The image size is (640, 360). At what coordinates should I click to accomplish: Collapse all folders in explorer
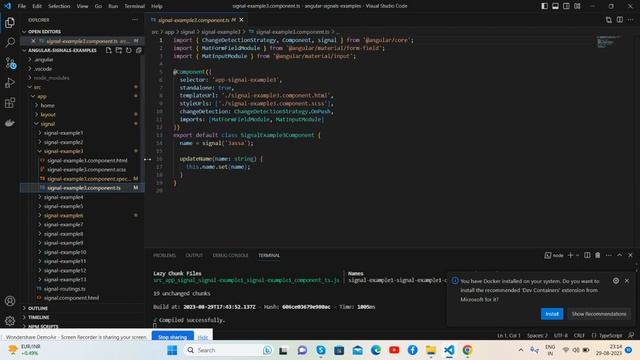pyautogui.click(x=139, y=50)
